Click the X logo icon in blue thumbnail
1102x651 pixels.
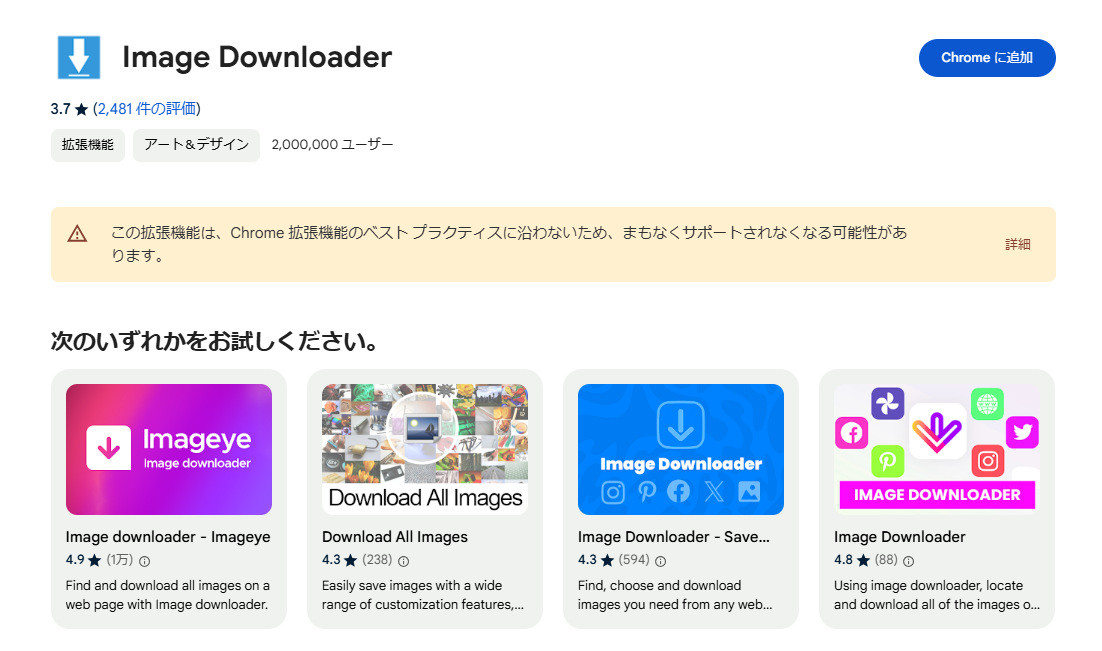[x=714, y=491]
